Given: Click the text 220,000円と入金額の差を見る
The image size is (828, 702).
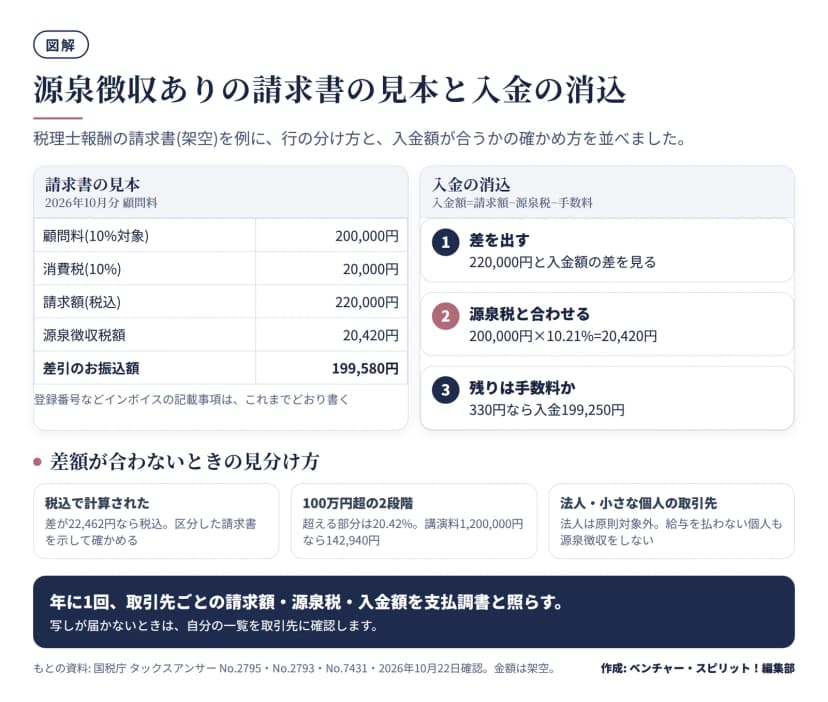Looking at the screenshot, I should pyautogui.click(x=562, y=262).
